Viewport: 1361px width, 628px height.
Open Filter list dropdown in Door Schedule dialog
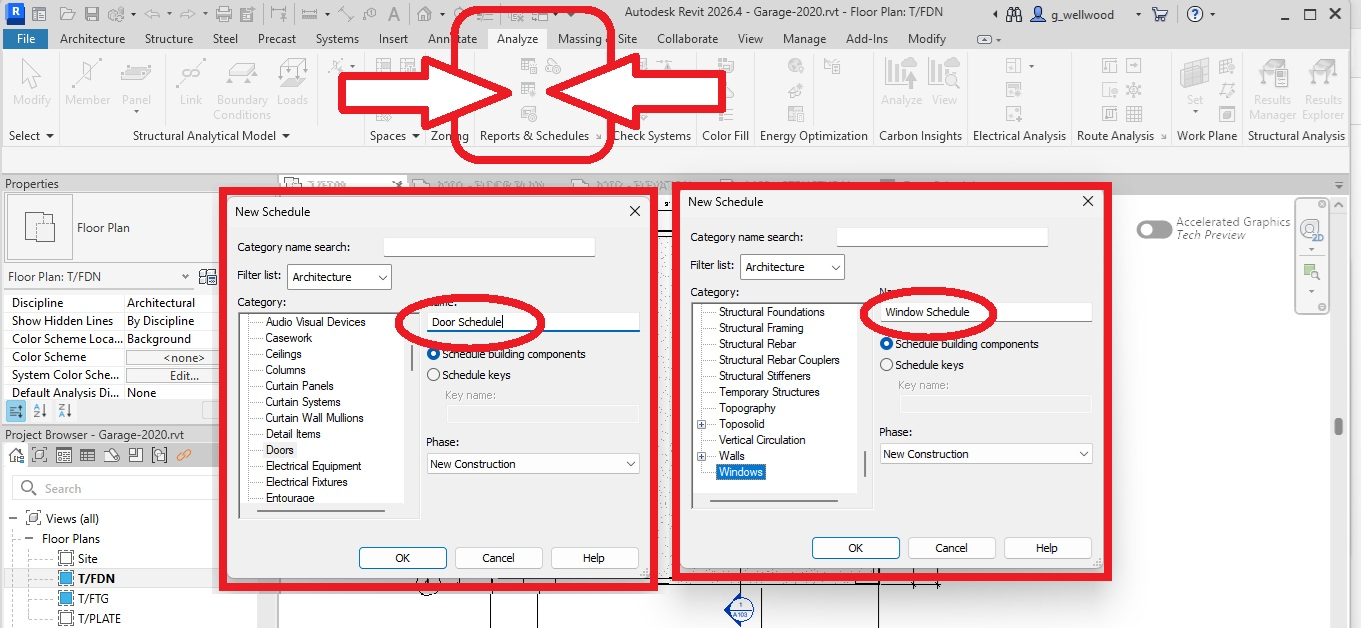click(339, 277)
